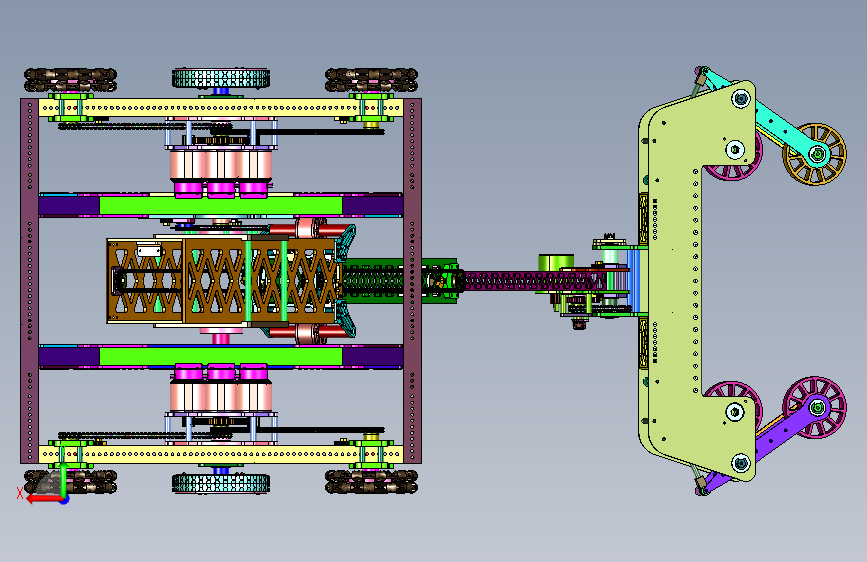Select the bottom center teal traction wheel
This screenshot has height=562, width=867.
221,483
